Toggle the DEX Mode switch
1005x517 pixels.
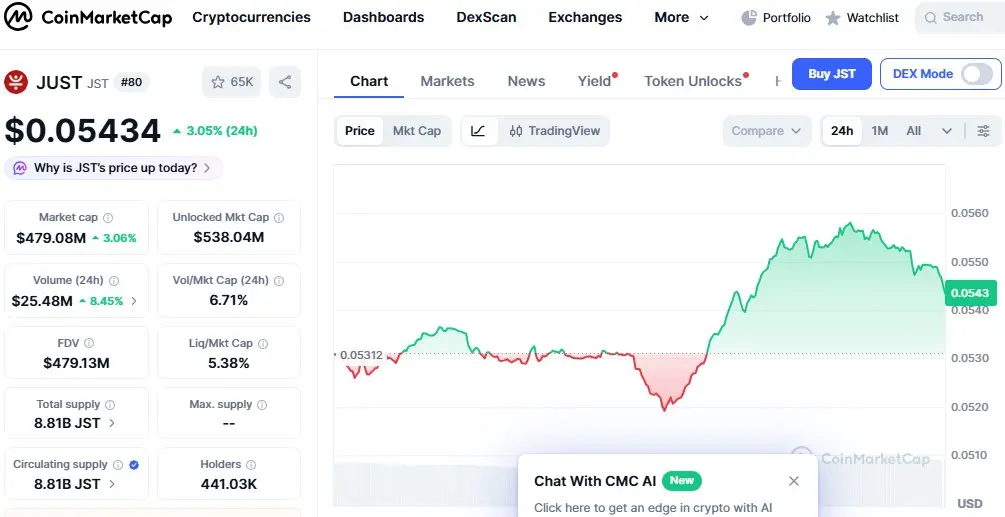(x=976, y=74)
